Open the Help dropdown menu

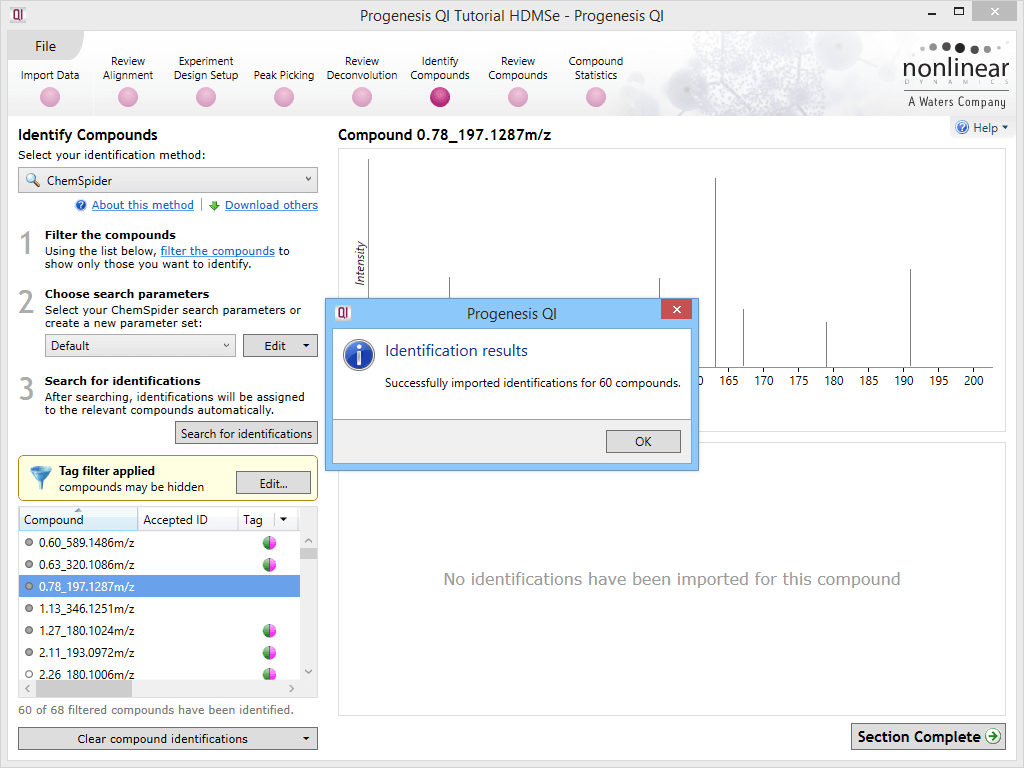click(x=982, y=128)
